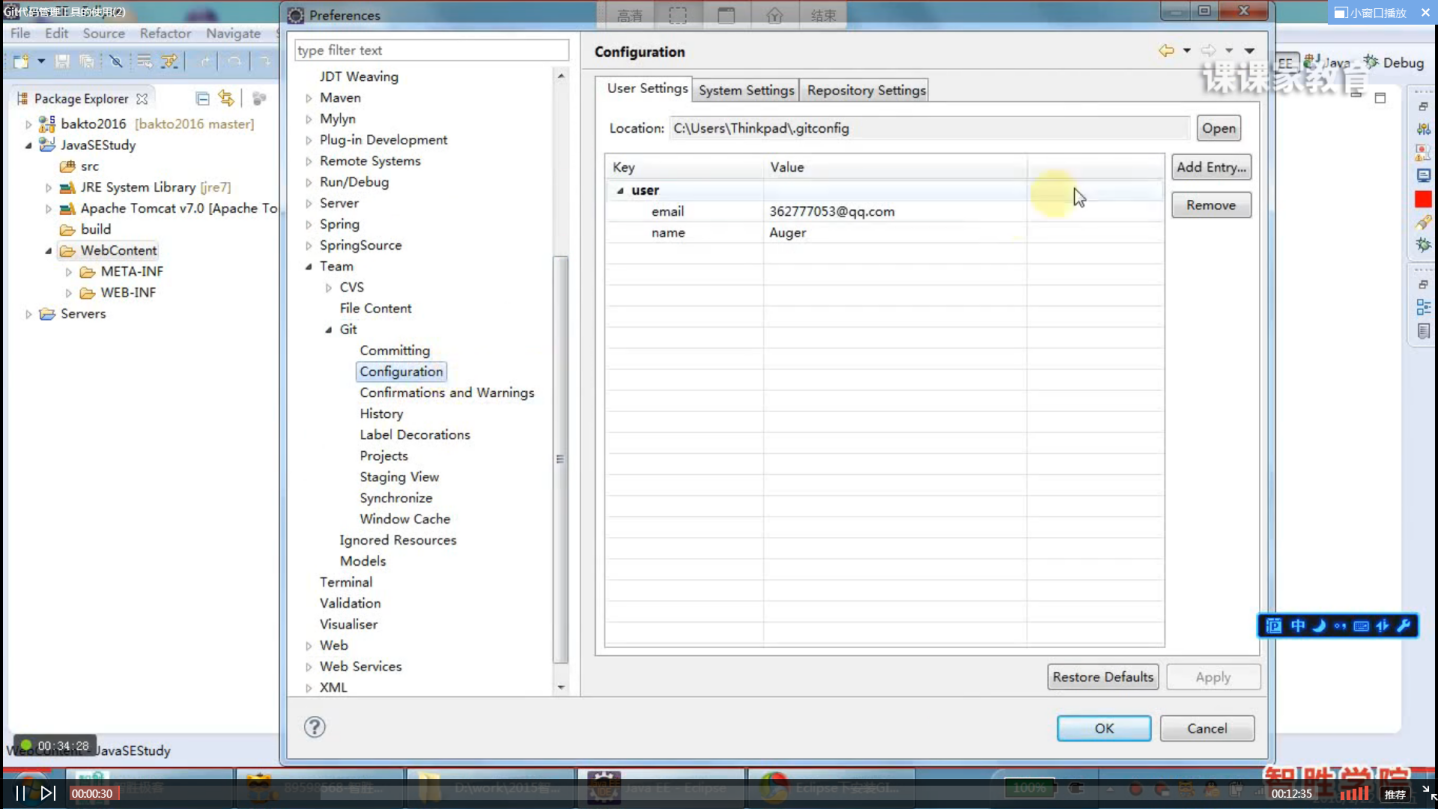The width and height of the screenshot is (1439, 809).
Task: Open the Navigate menu
Action: [233, 33]
